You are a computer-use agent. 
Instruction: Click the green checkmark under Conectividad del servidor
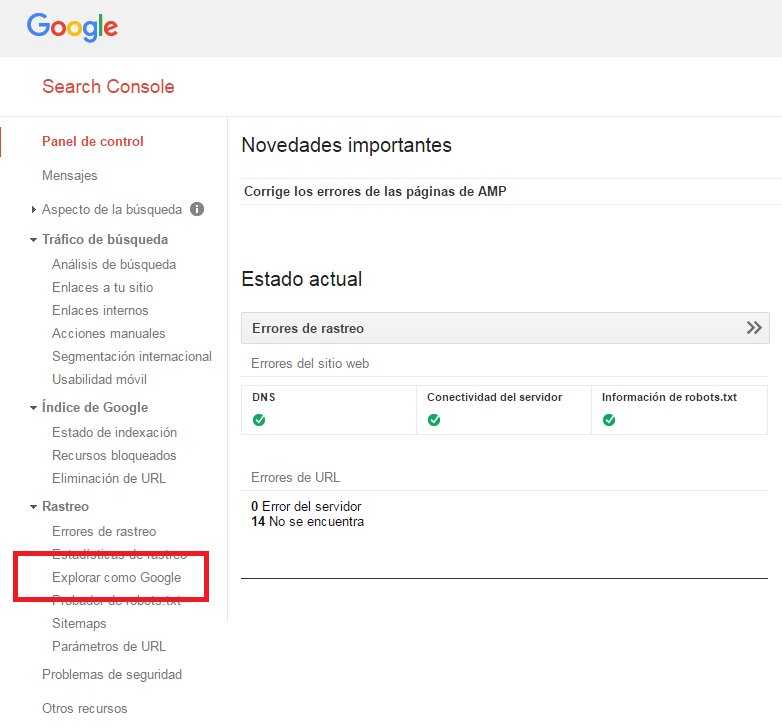pyautogui.click(x=434, y=420)
